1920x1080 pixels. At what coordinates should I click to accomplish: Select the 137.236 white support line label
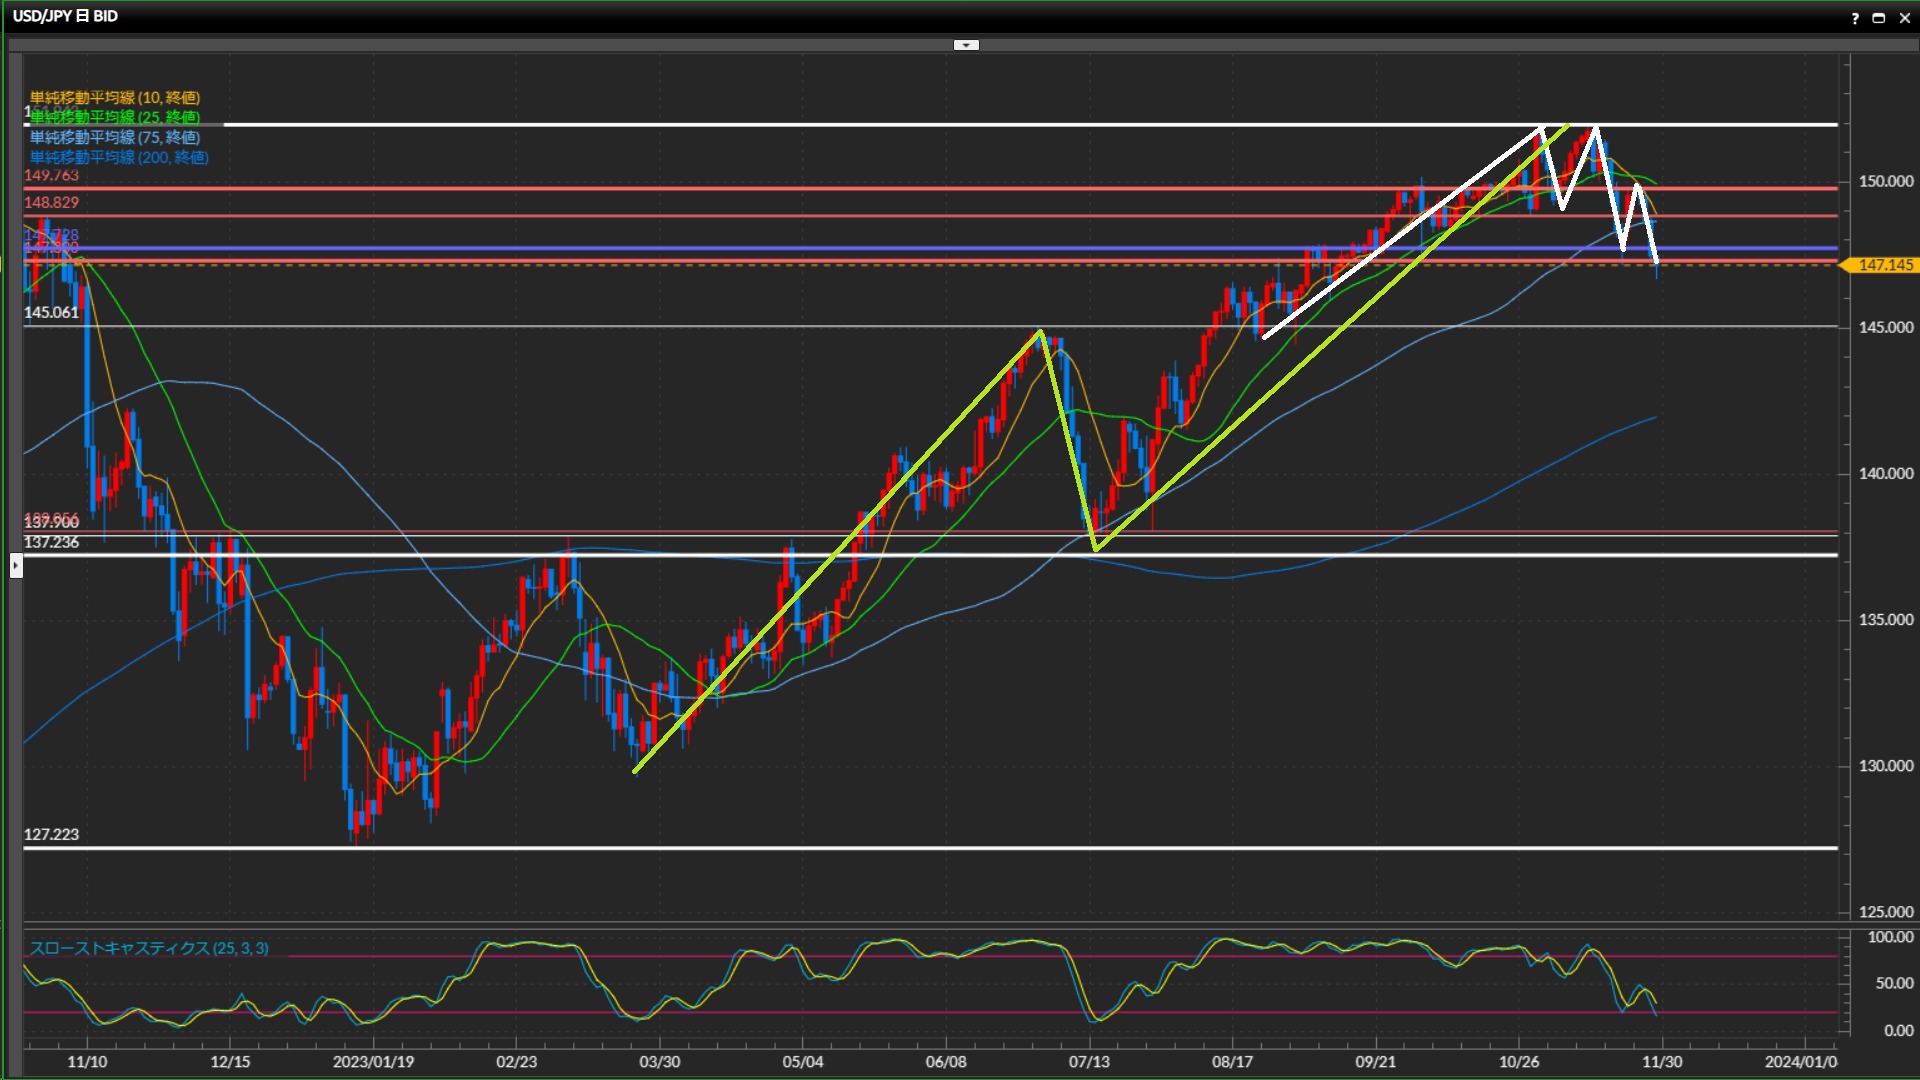pos(51,542)
